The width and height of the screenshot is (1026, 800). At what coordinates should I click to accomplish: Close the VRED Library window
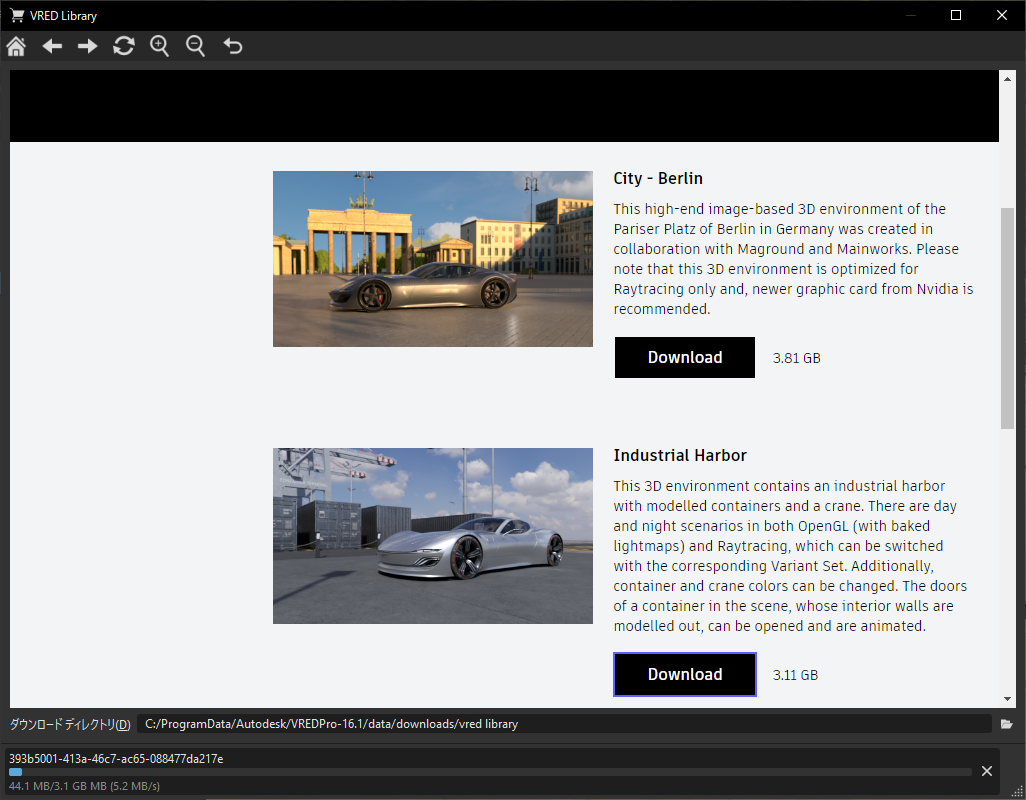tap(1002, 15)
